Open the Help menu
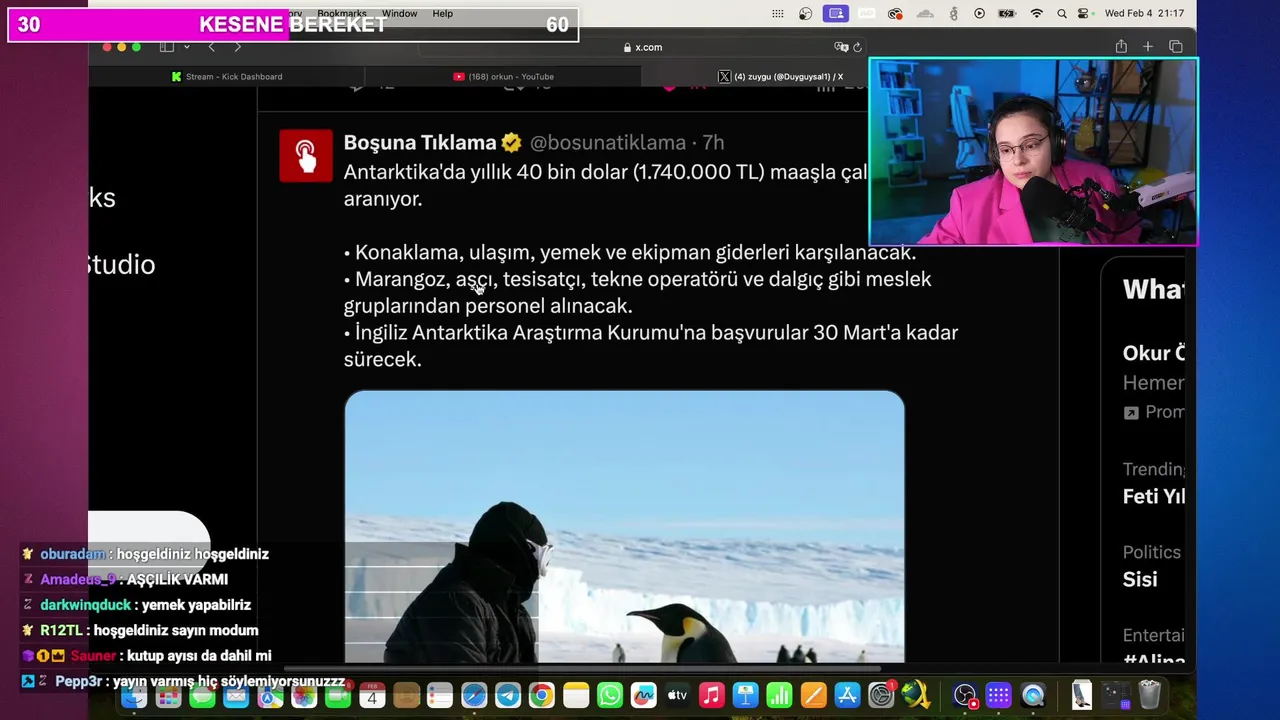The image size is (1280, 720). click(442, 14)
